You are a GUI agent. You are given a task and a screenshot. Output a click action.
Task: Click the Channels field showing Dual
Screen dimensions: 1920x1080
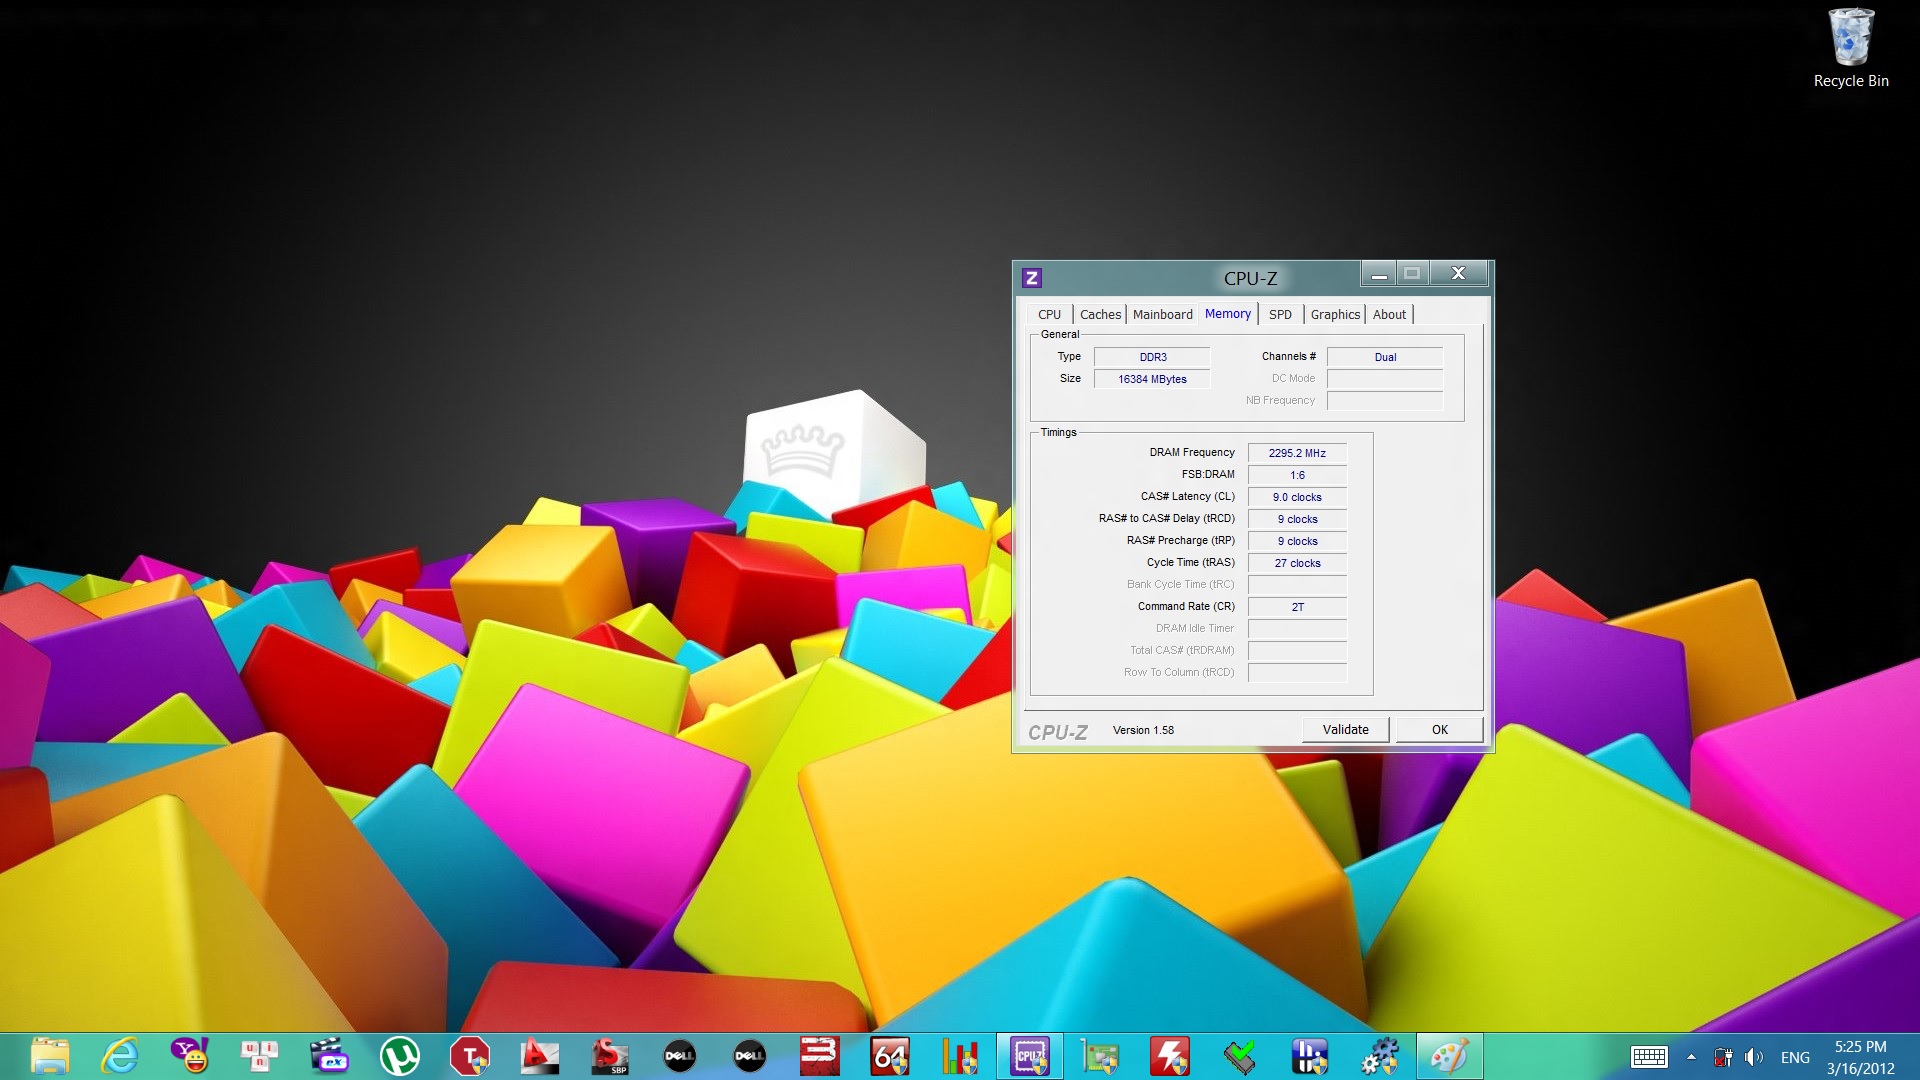pyautogui.click(x=1385, y=357)
